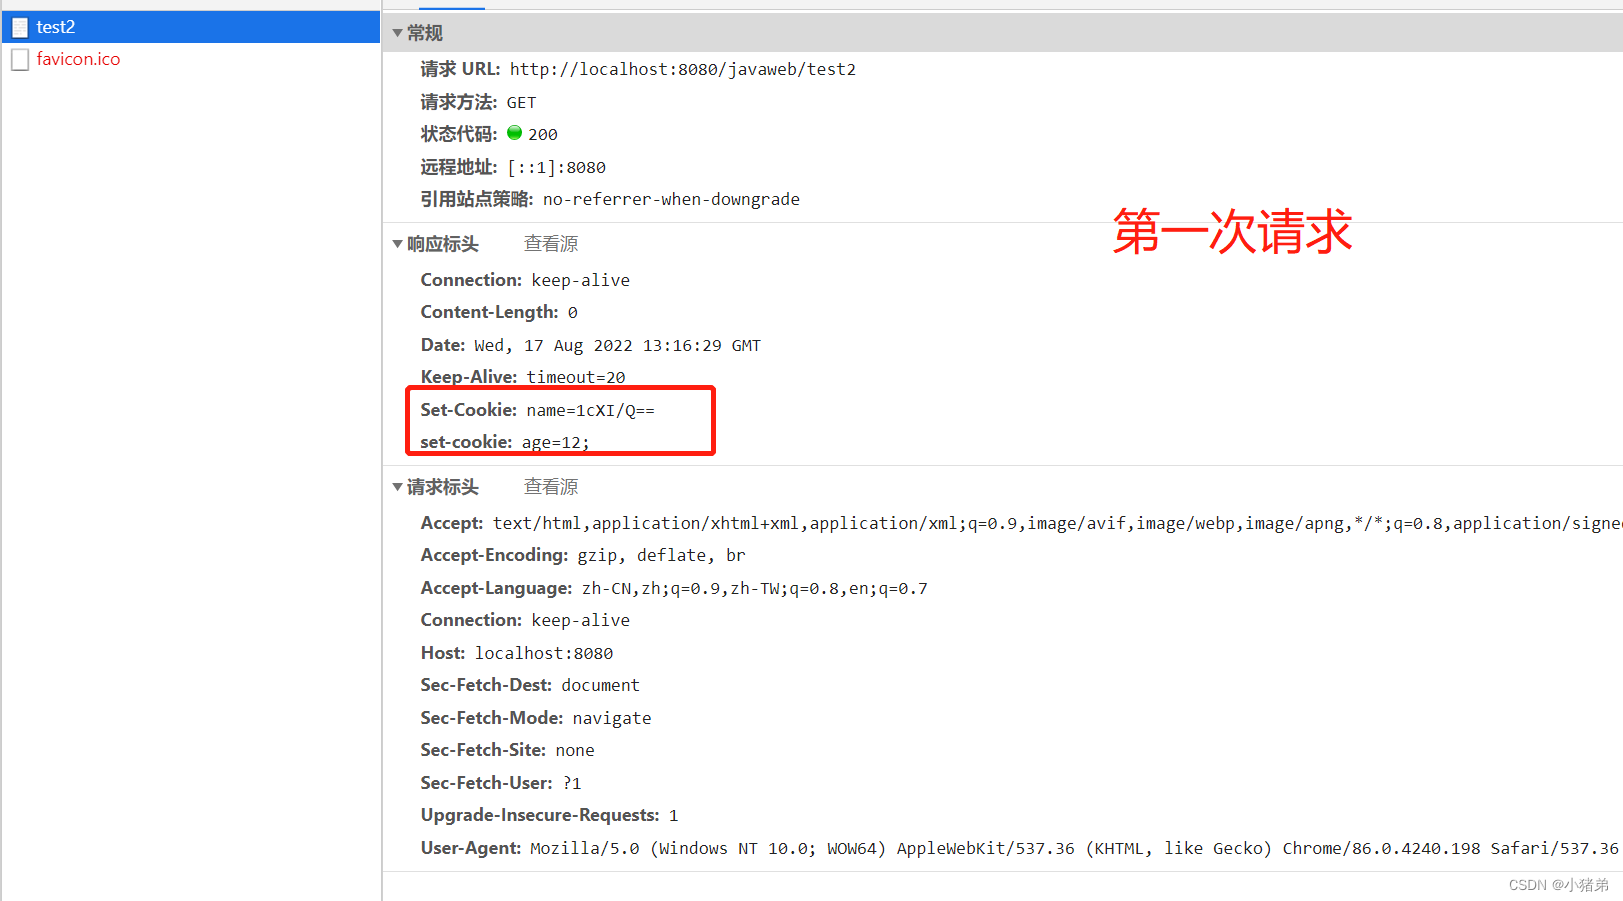Click the Set-Cookie name=1cXI/Q== value
This screenshot has width=1623, height=901.
(x=591, y=410)
